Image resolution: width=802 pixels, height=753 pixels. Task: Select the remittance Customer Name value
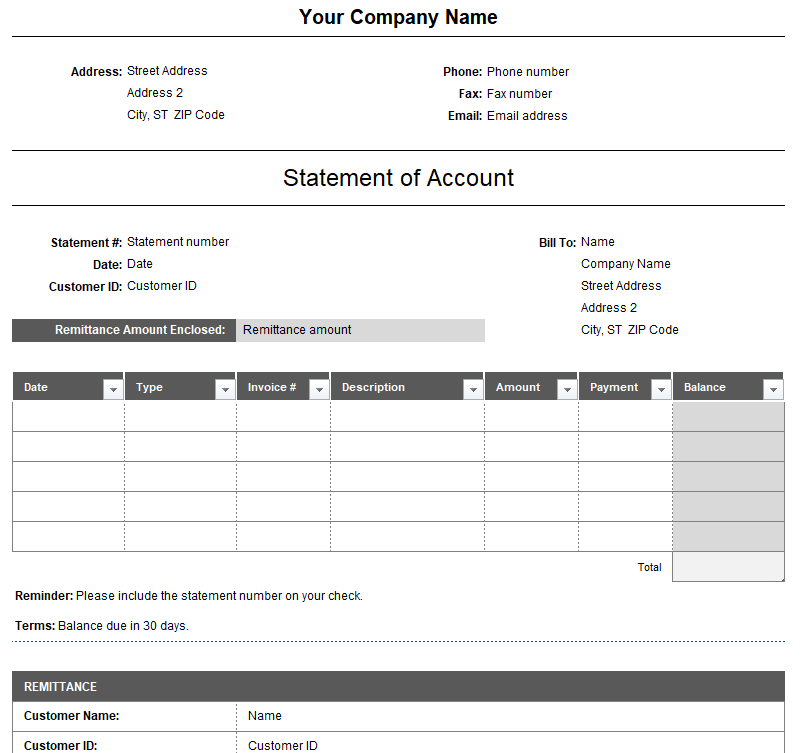coord(265,716)
